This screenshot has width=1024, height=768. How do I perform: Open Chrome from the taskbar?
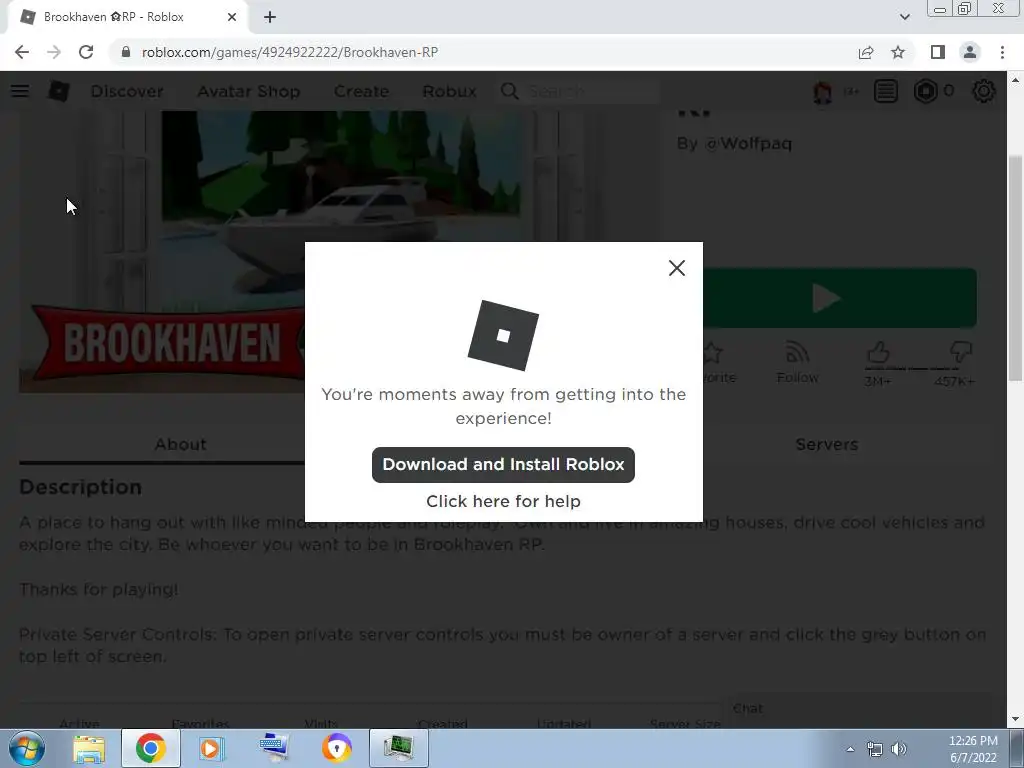click(150, 748)
